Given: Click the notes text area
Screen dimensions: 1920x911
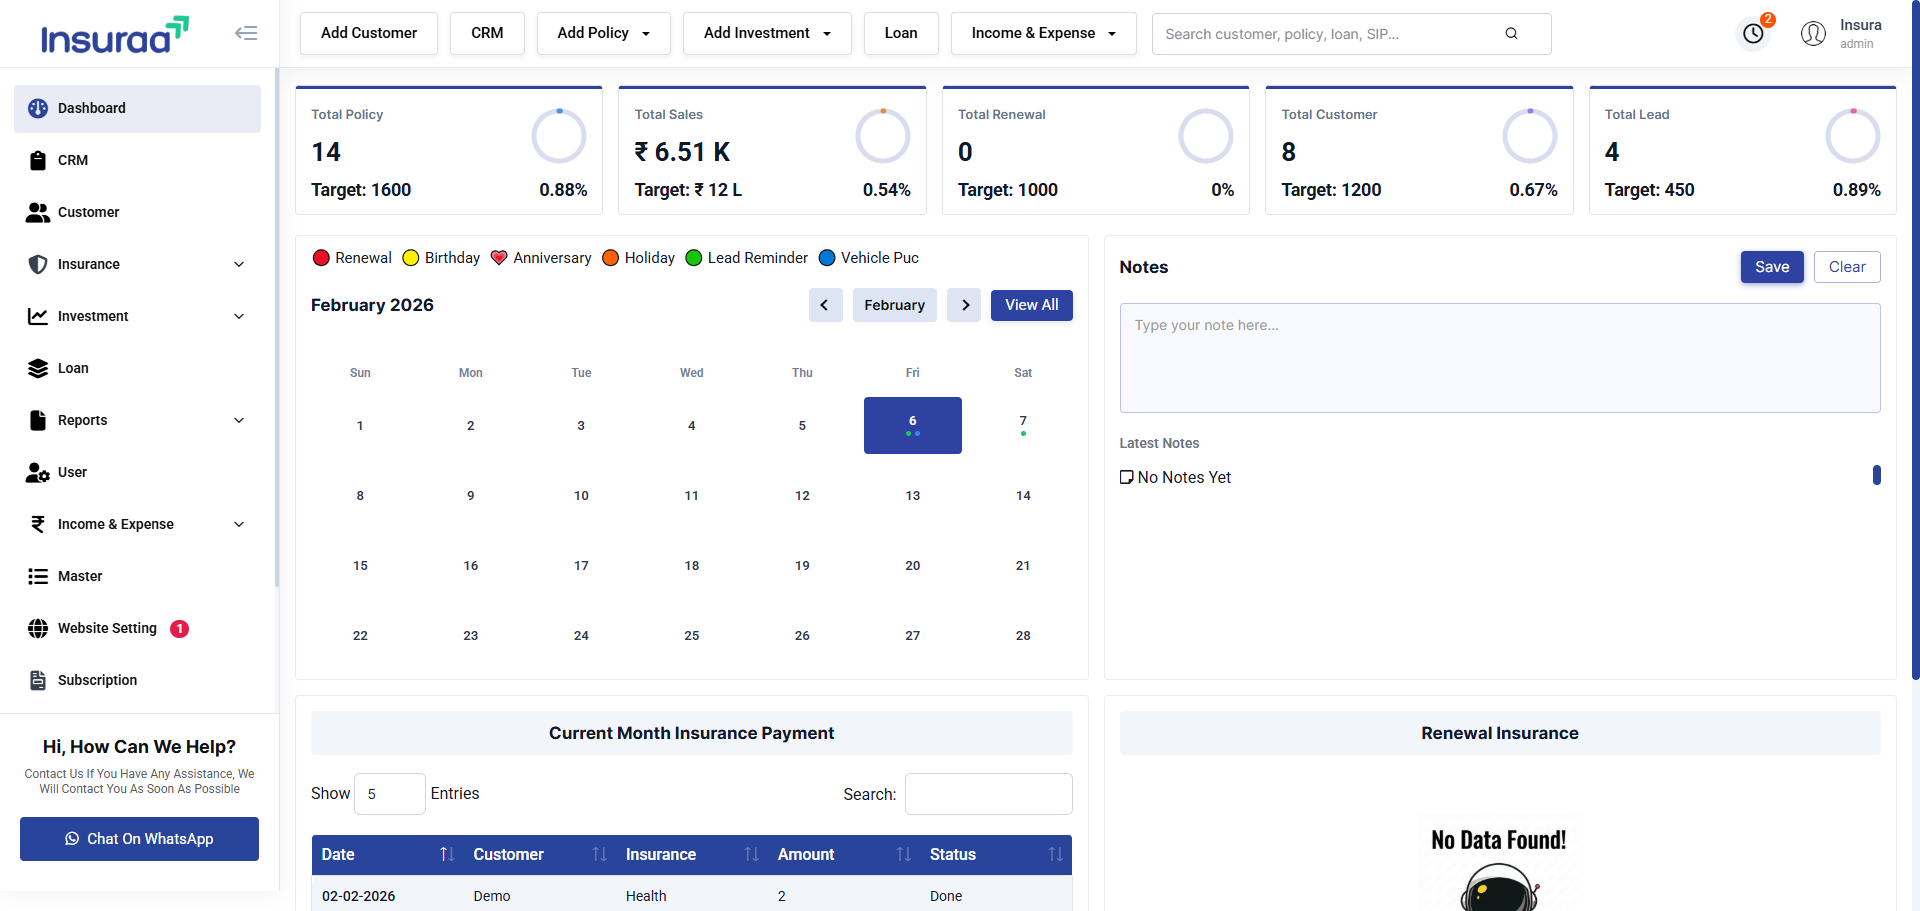Looking at the screenshot, I should click(1500, 358).
